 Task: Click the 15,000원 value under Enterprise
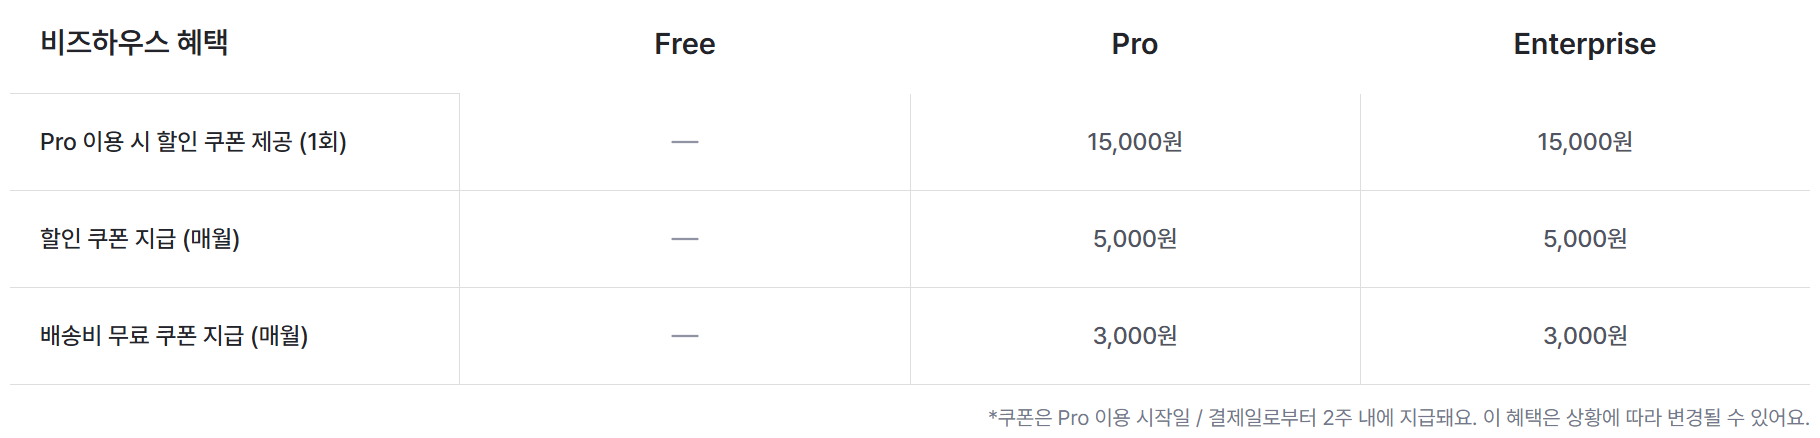1585,142
